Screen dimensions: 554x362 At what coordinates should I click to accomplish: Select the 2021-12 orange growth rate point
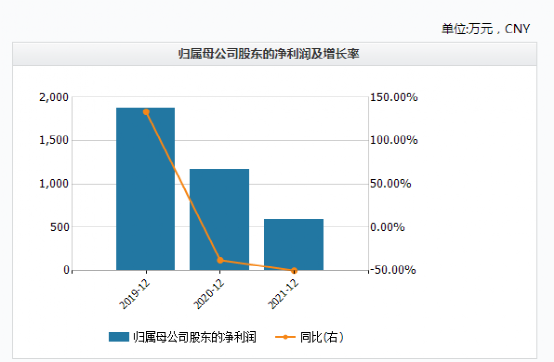[294, 271]
